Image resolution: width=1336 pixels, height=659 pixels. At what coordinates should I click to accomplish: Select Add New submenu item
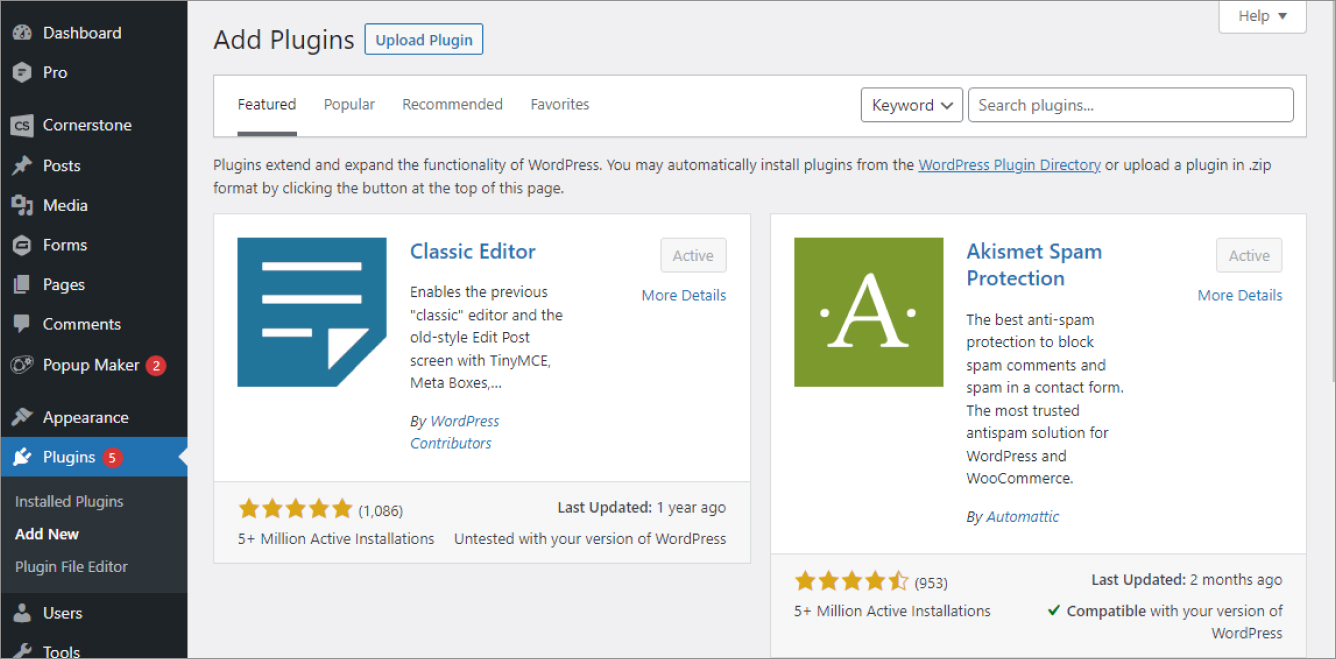(x=47, y=534)
